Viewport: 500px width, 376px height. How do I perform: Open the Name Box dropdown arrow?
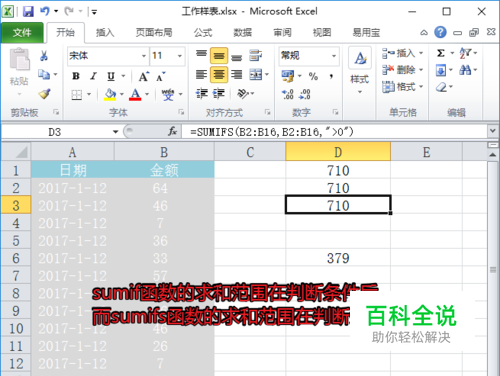click(x=115, y=132)
